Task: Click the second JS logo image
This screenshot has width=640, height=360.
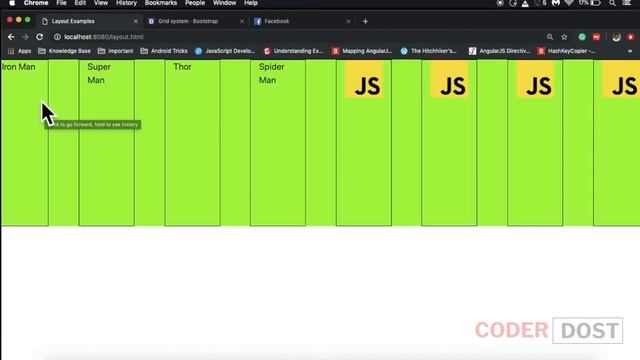Action: pyautogui.click(x=449, y=79)
